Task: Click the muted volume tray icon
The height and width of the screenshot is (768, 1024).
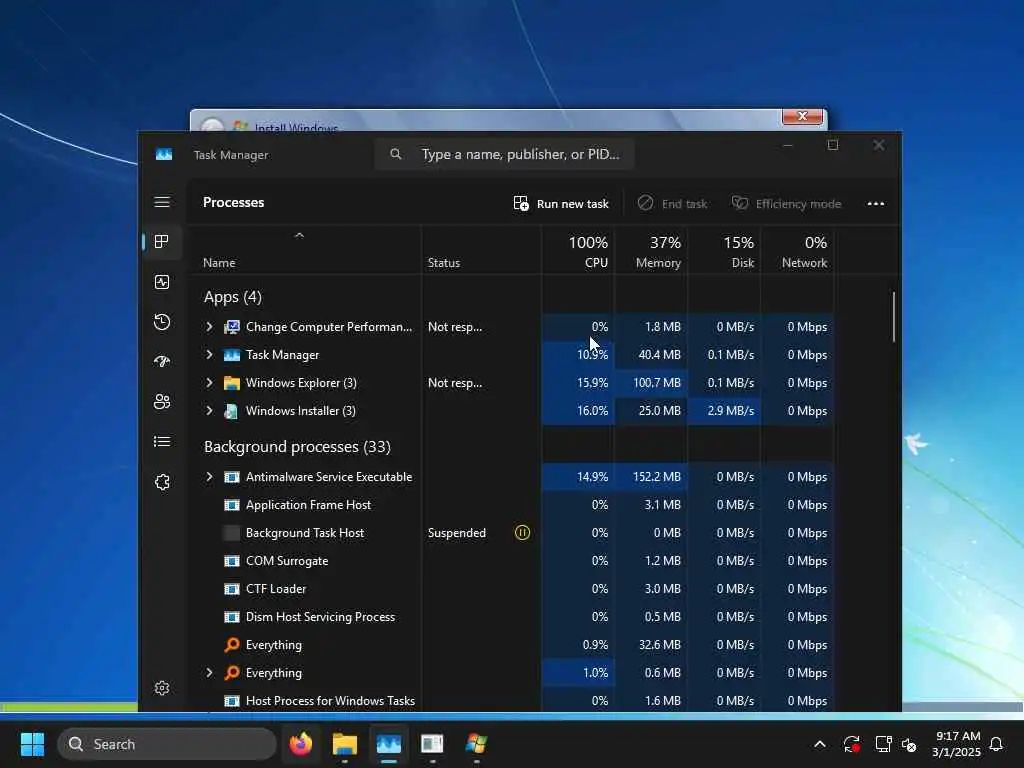Action: point(908,744)
